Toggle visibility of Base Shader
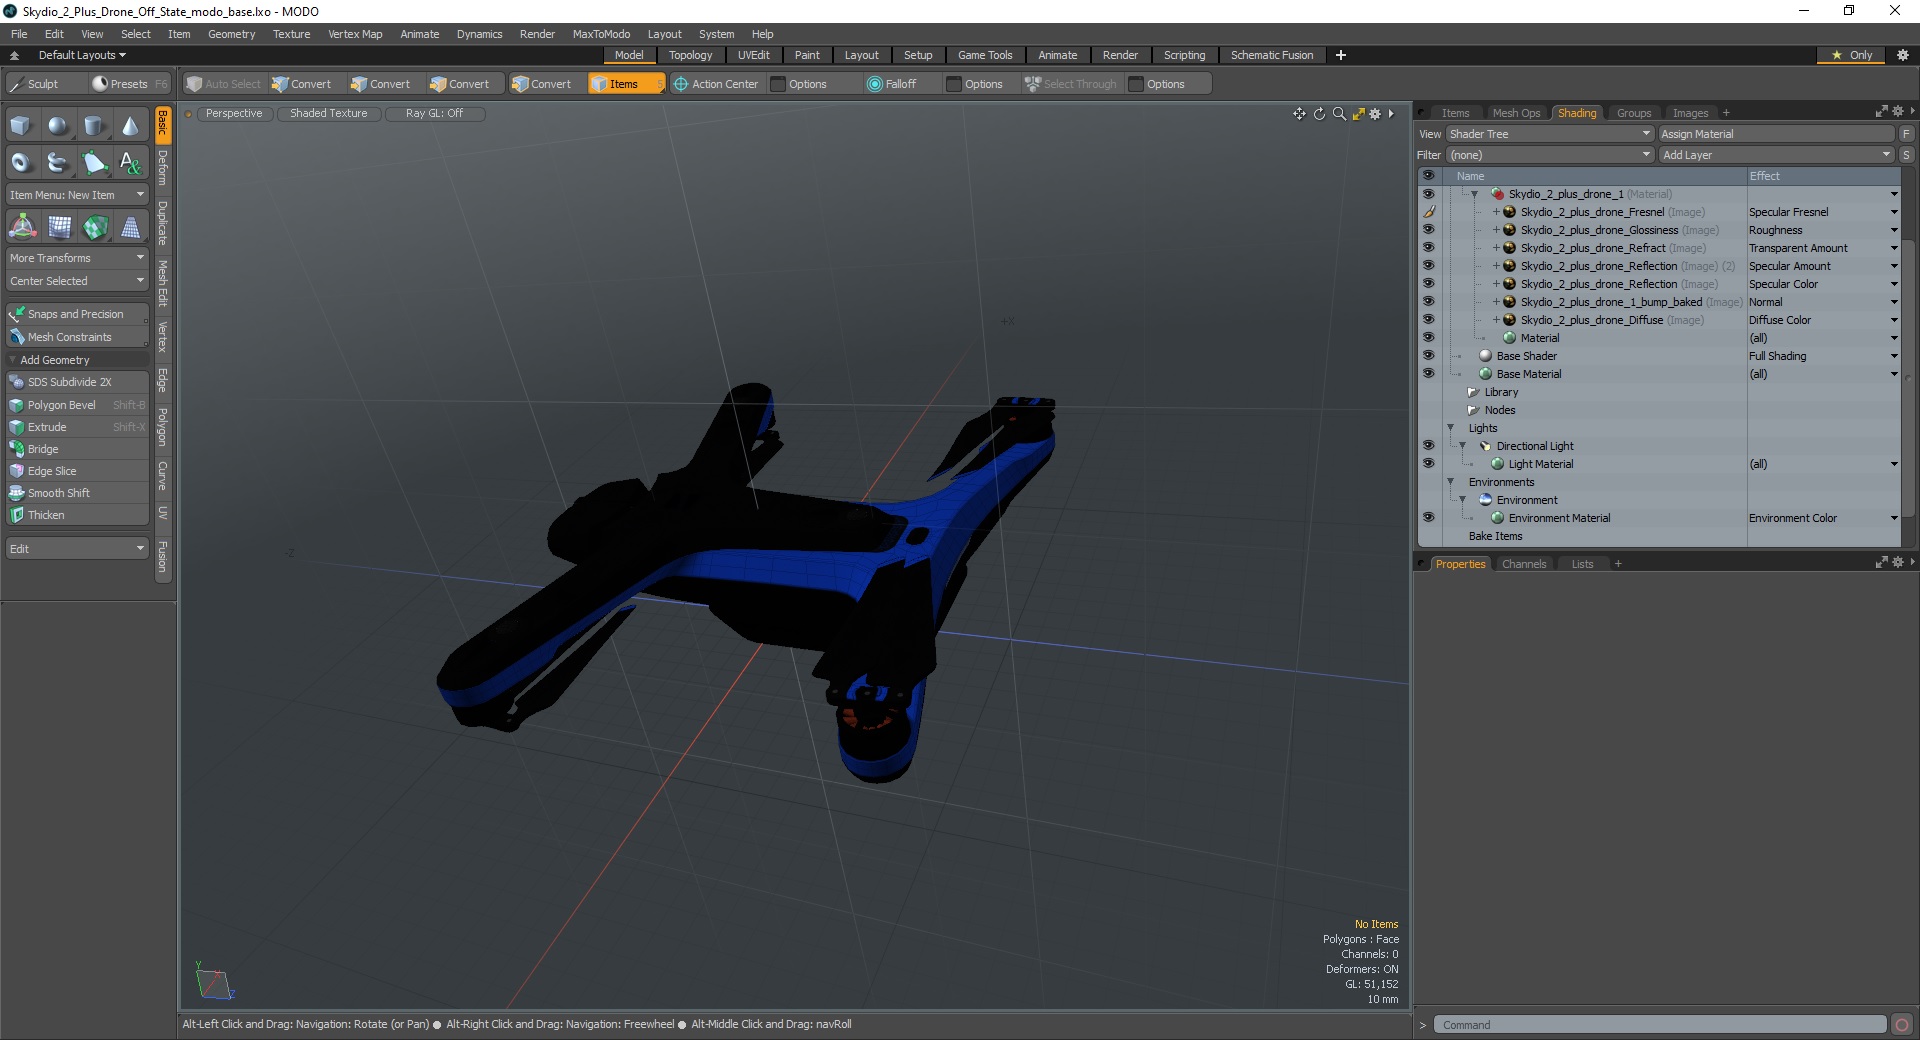This screenshot has width=1920, height=1040. click(1428, 356)
